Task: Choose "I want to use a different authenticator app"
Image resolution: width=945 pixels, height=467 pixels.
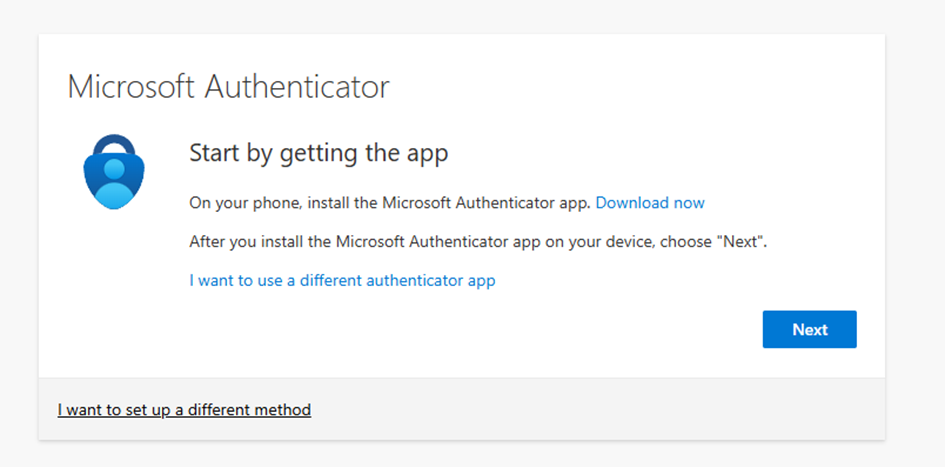Action: [342, 281]
